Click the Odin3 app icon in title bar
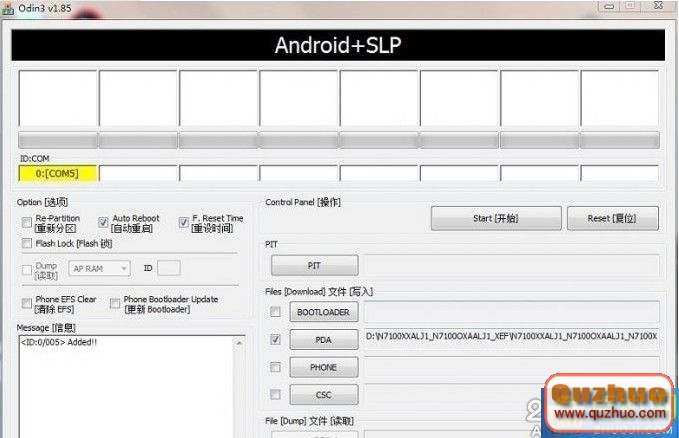Image resolution: width=679 pixels, height=438 pixels. tap(7, 8)
